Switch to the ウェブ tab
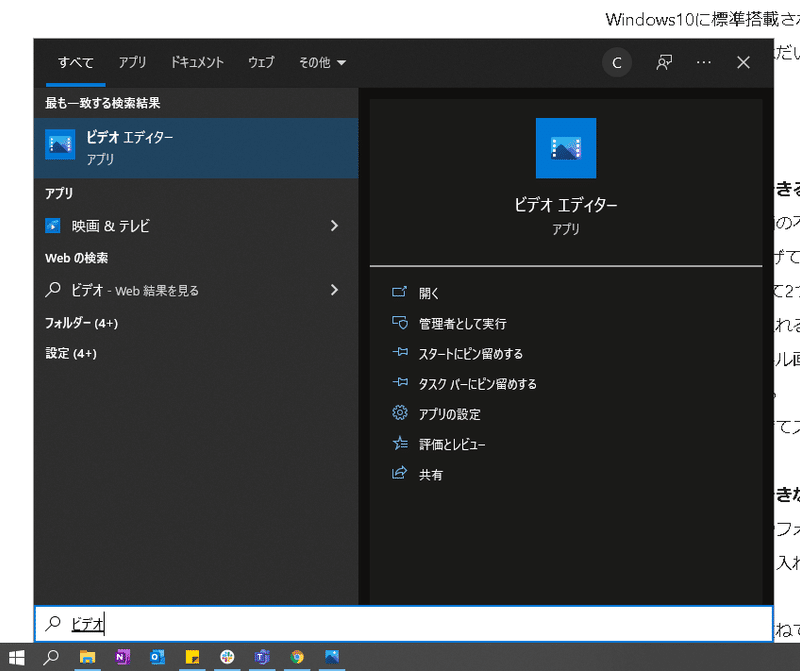Image resolution: width=800 pixels, height=671 pixels. coord(261,62)
